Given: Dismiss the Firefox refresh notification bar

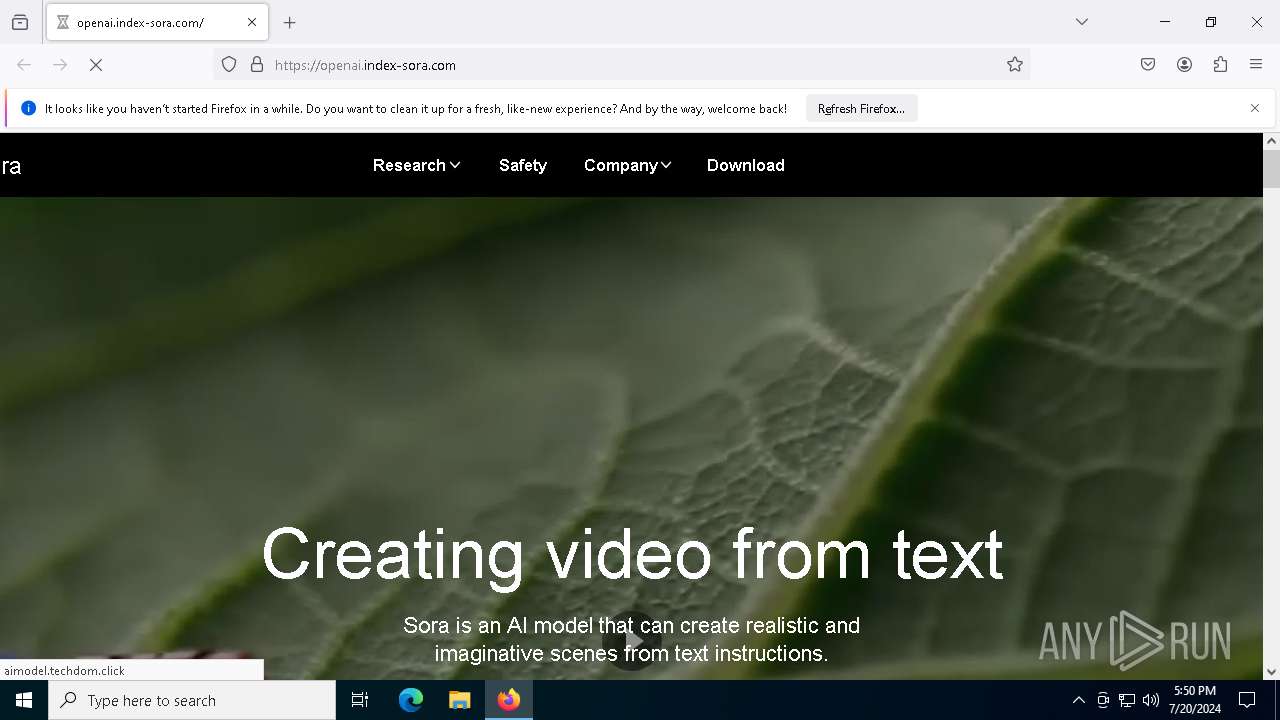Looking at the screenshot, I should pos(1255,108).
